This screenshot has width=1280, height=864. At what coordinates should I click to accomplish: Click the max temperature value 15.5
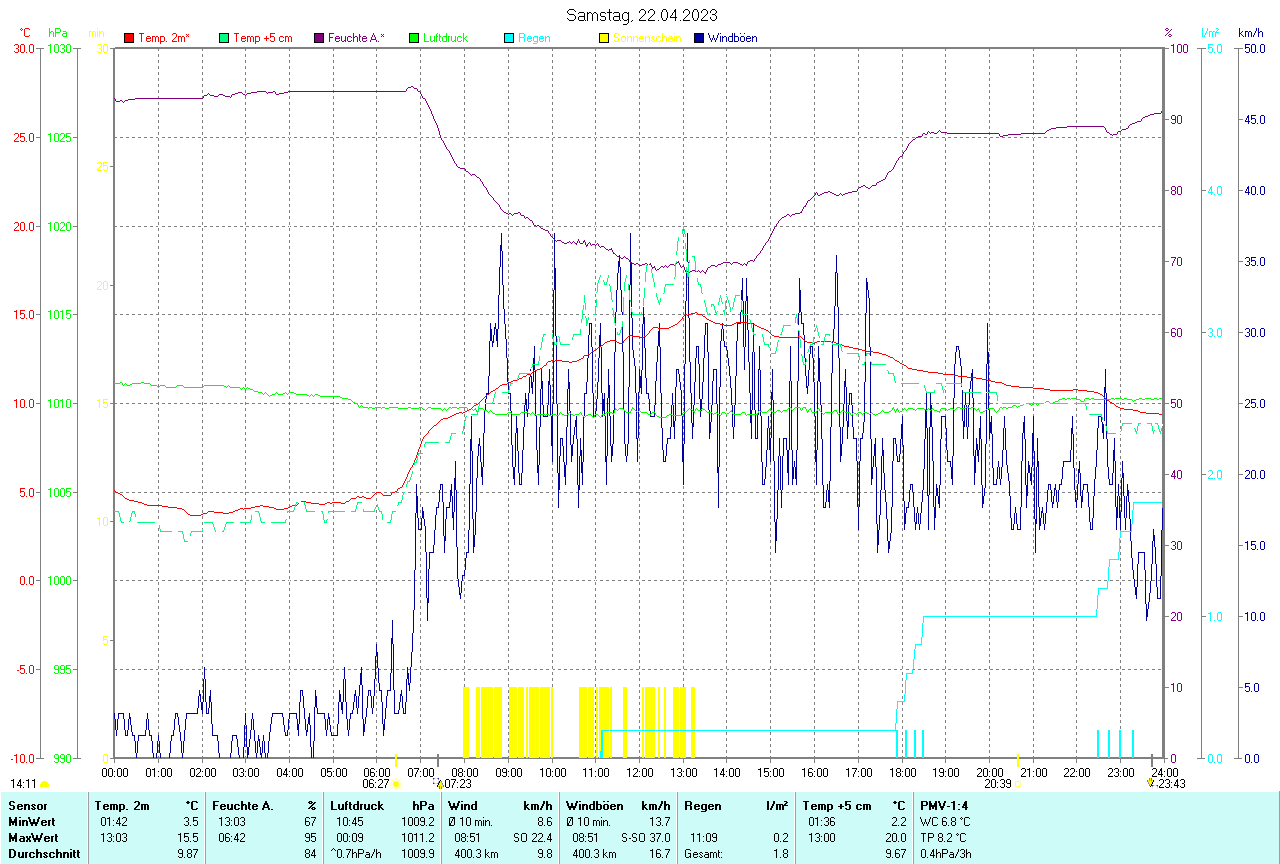tap(188, 837)
